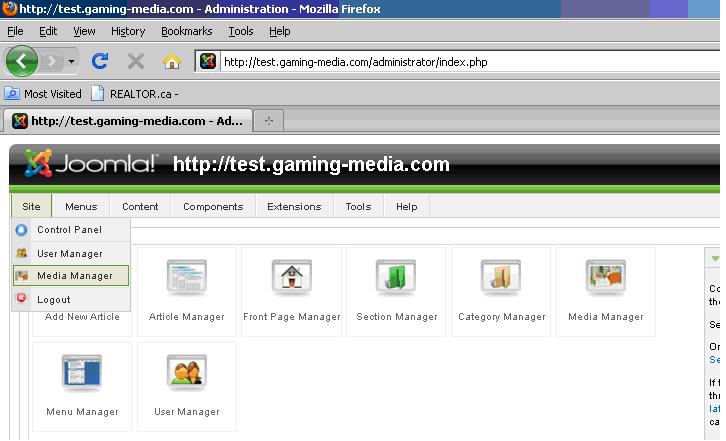Expand the Joomla Extensions menu
The width and height of the screenshot is (726, 441).
294,206
